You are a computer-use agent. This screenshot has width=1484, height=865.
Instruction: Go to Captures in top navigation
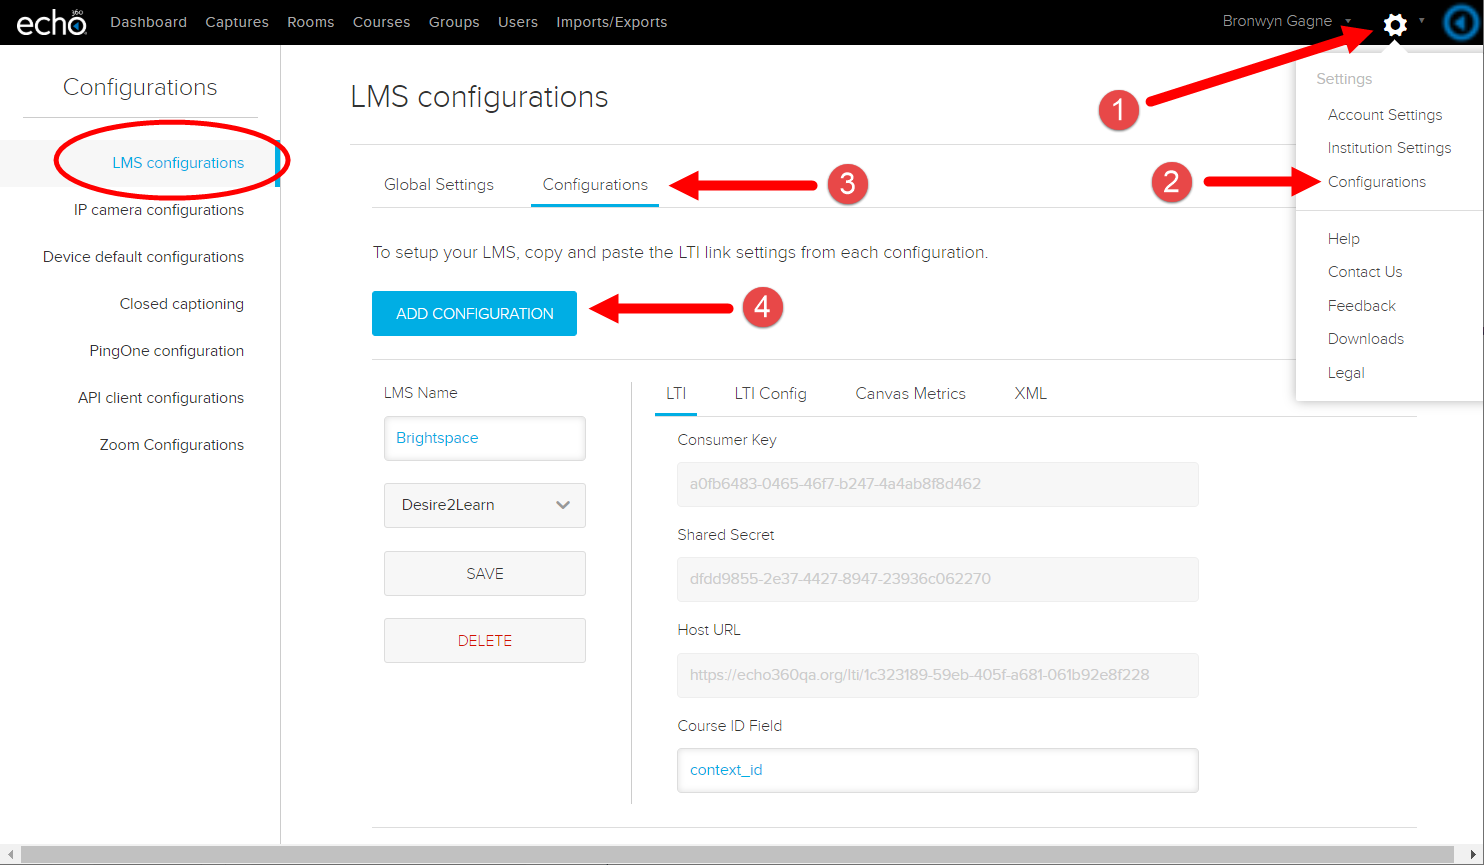pyautogui.click(x=237, y=22)
